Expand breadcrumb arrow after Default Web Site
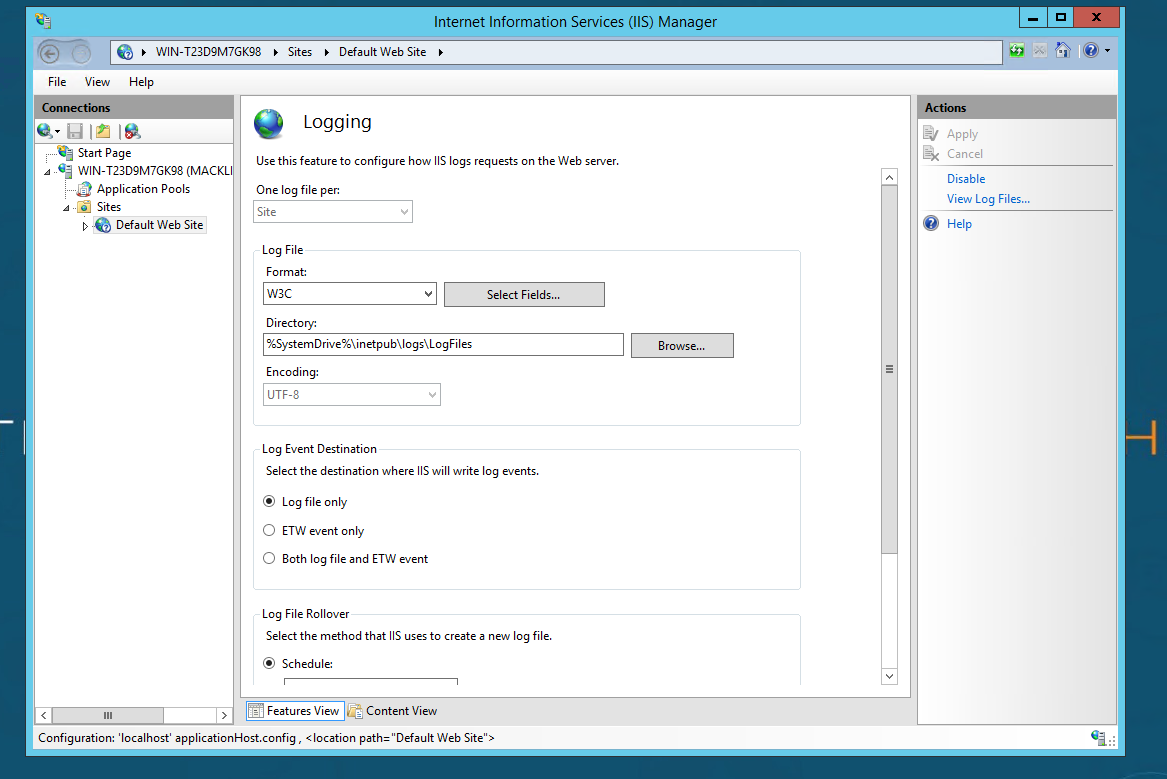 pyautogui.click(x=441, y=52)
